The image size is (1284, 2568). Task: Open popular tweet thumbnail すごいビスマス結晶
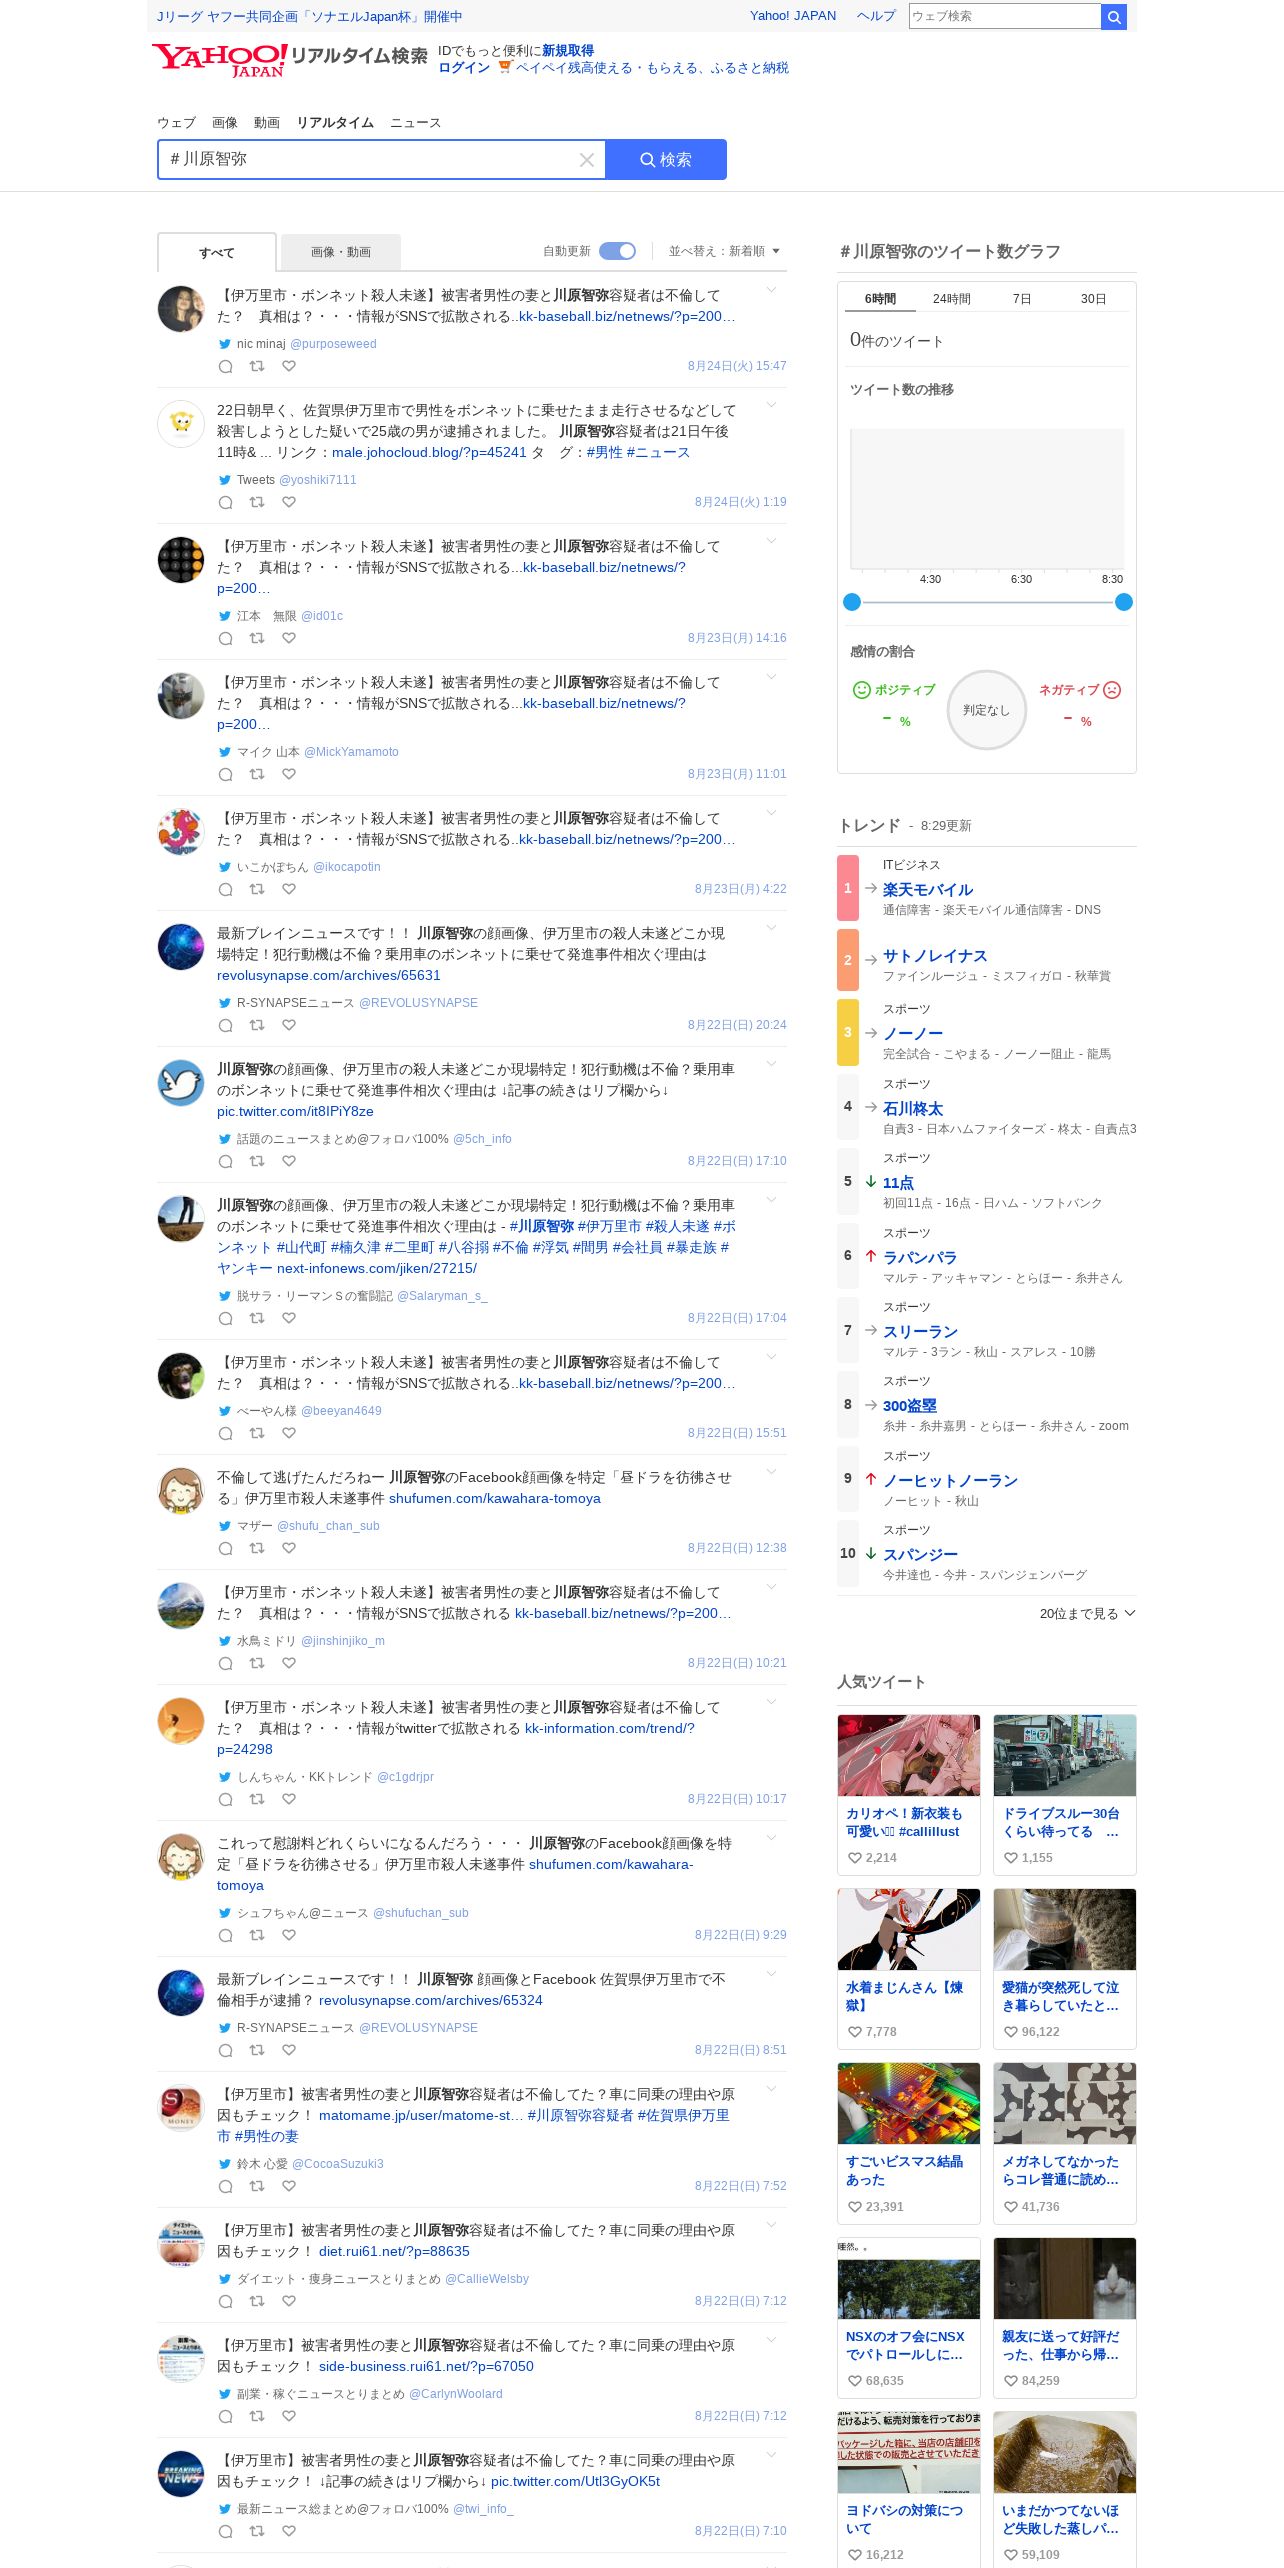click(909, 2103)
